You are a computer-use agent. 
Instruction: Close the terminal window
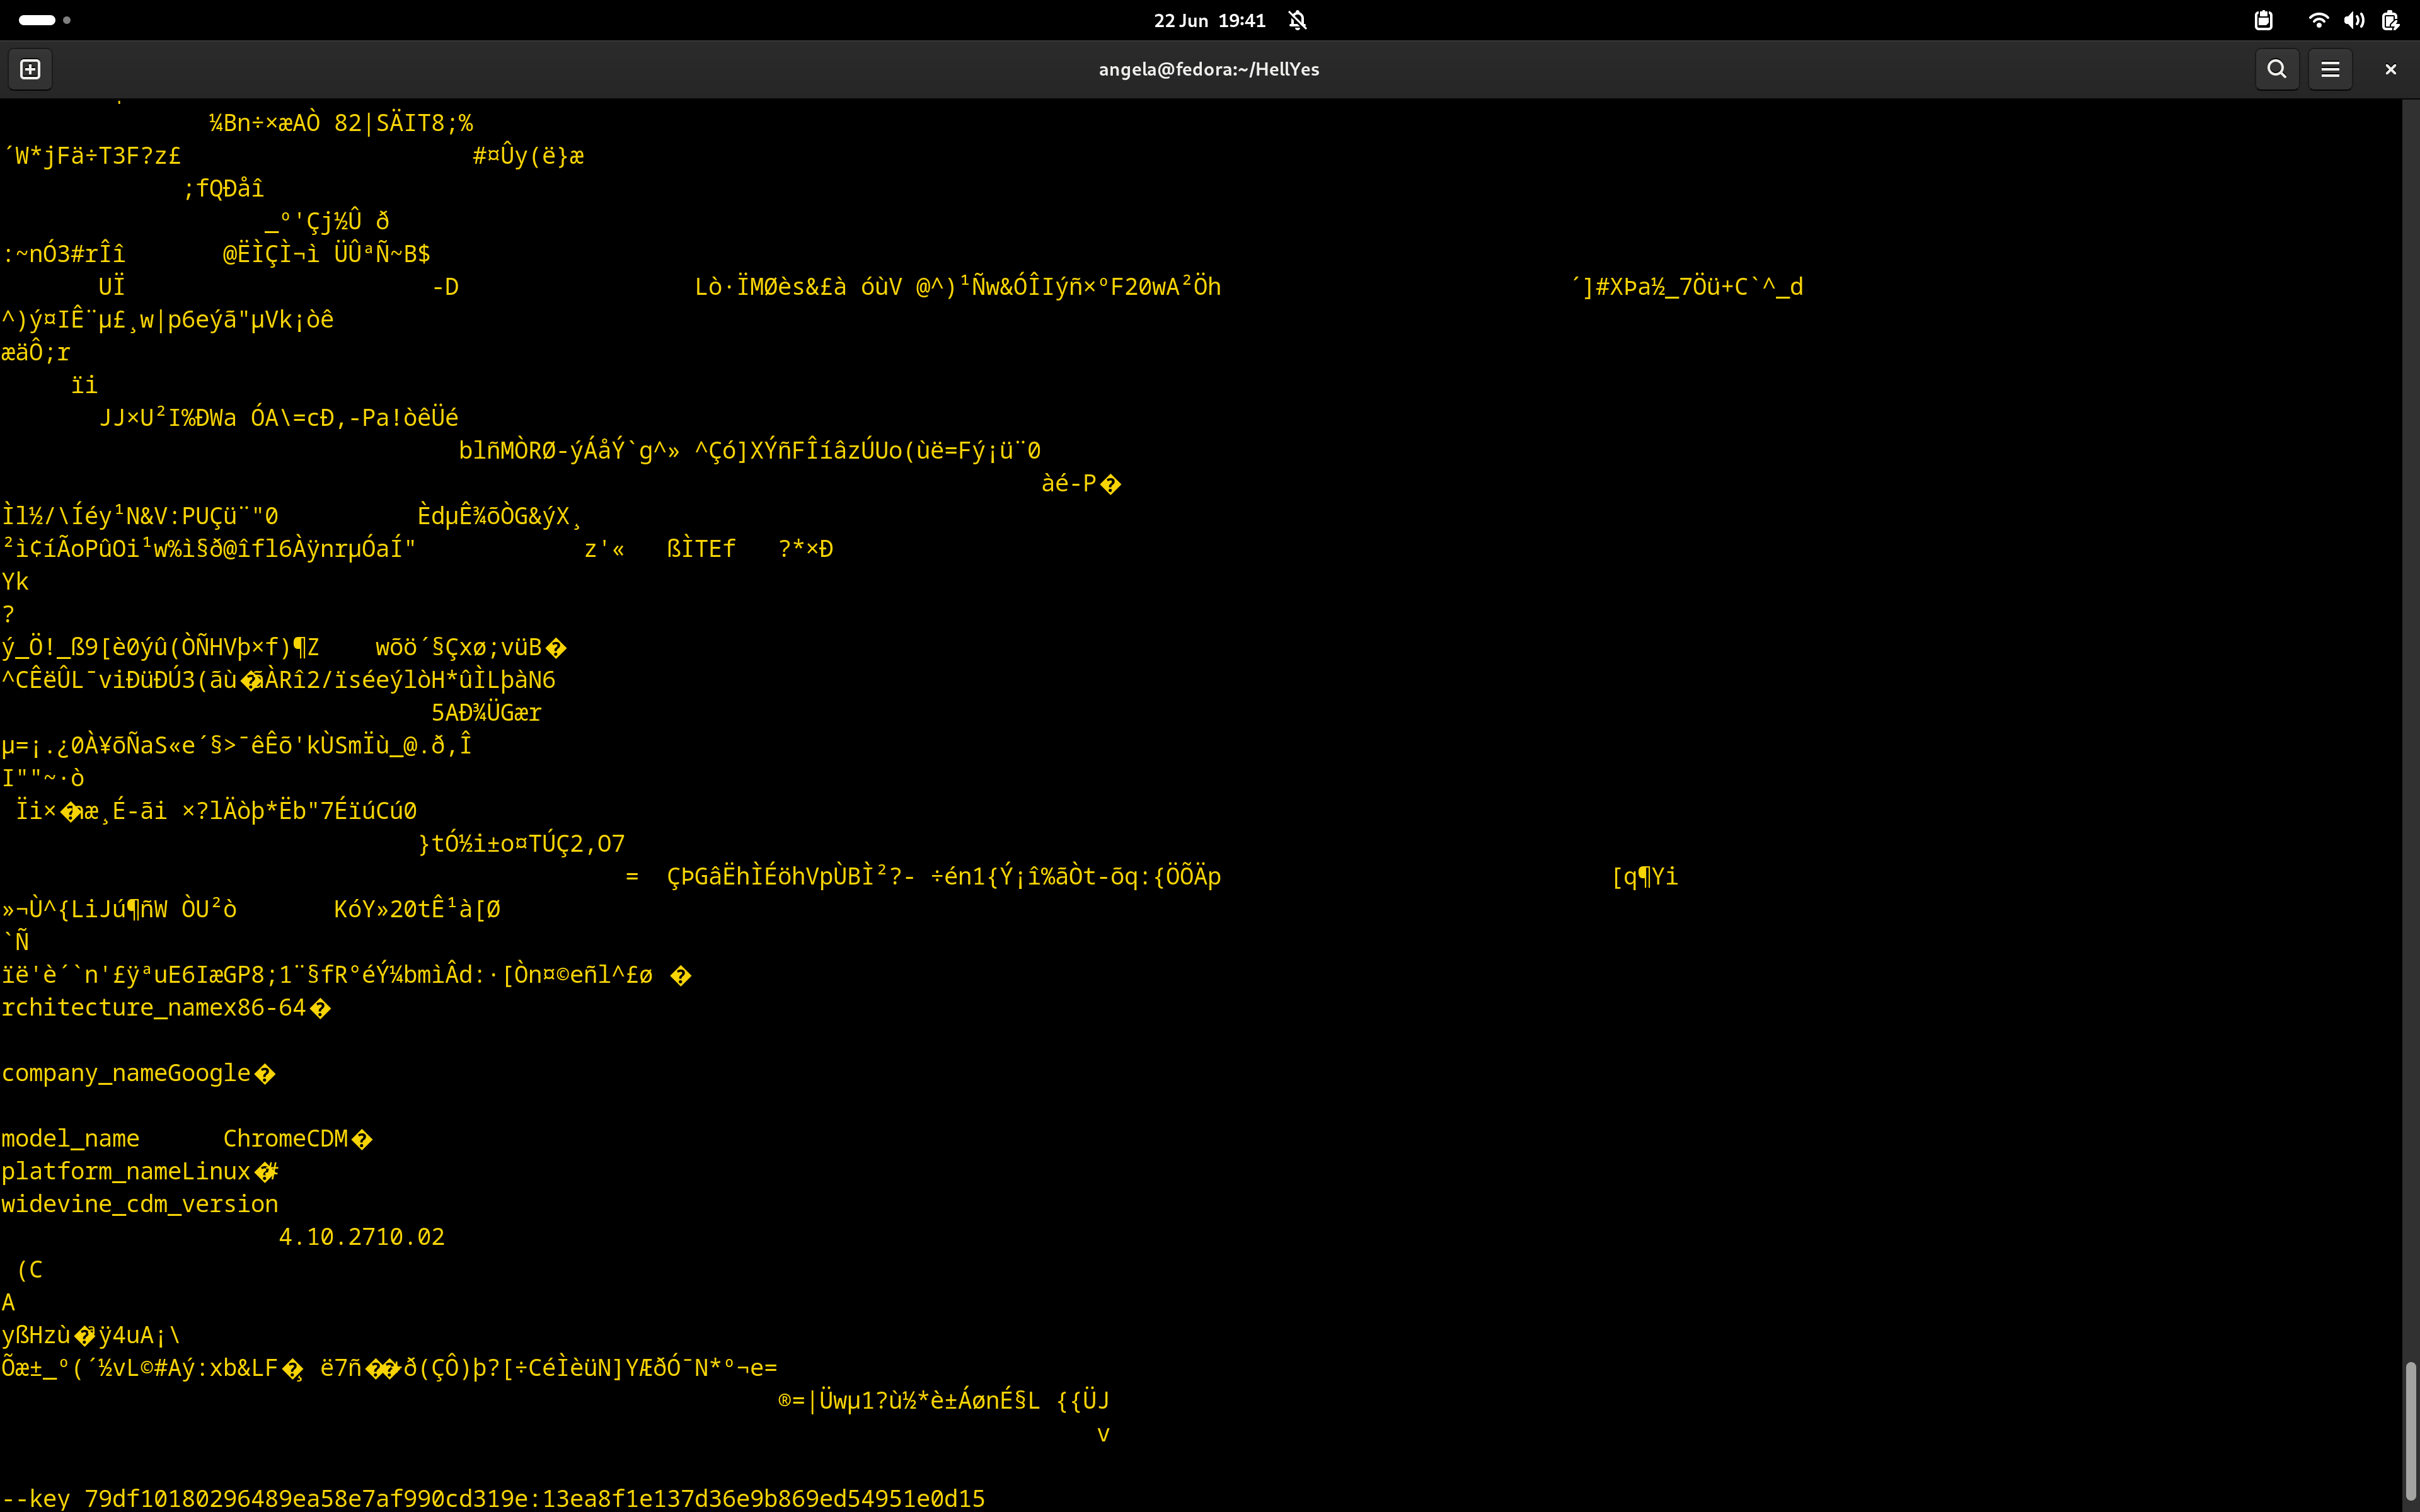point(2390,69)
